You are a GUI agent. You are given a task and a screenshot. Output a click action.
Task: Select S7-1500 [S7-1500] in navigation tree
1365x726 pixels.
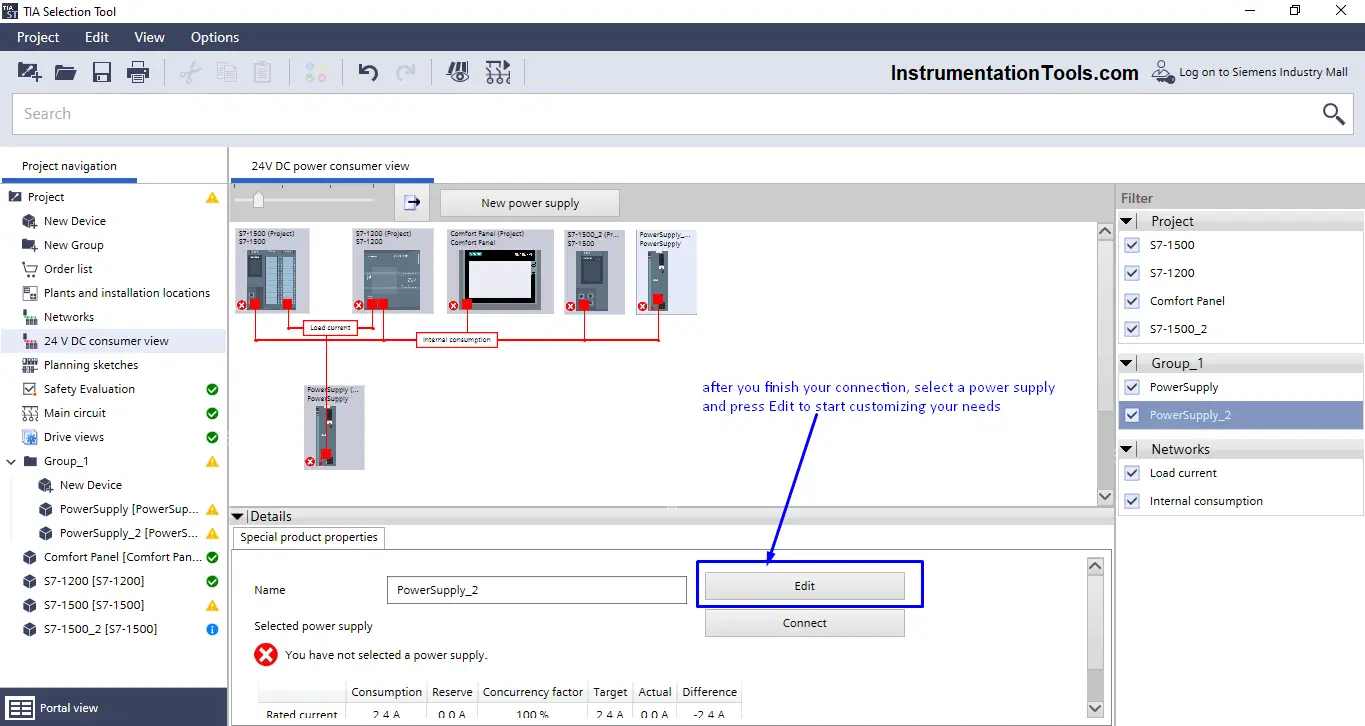(x=94, y=605)
